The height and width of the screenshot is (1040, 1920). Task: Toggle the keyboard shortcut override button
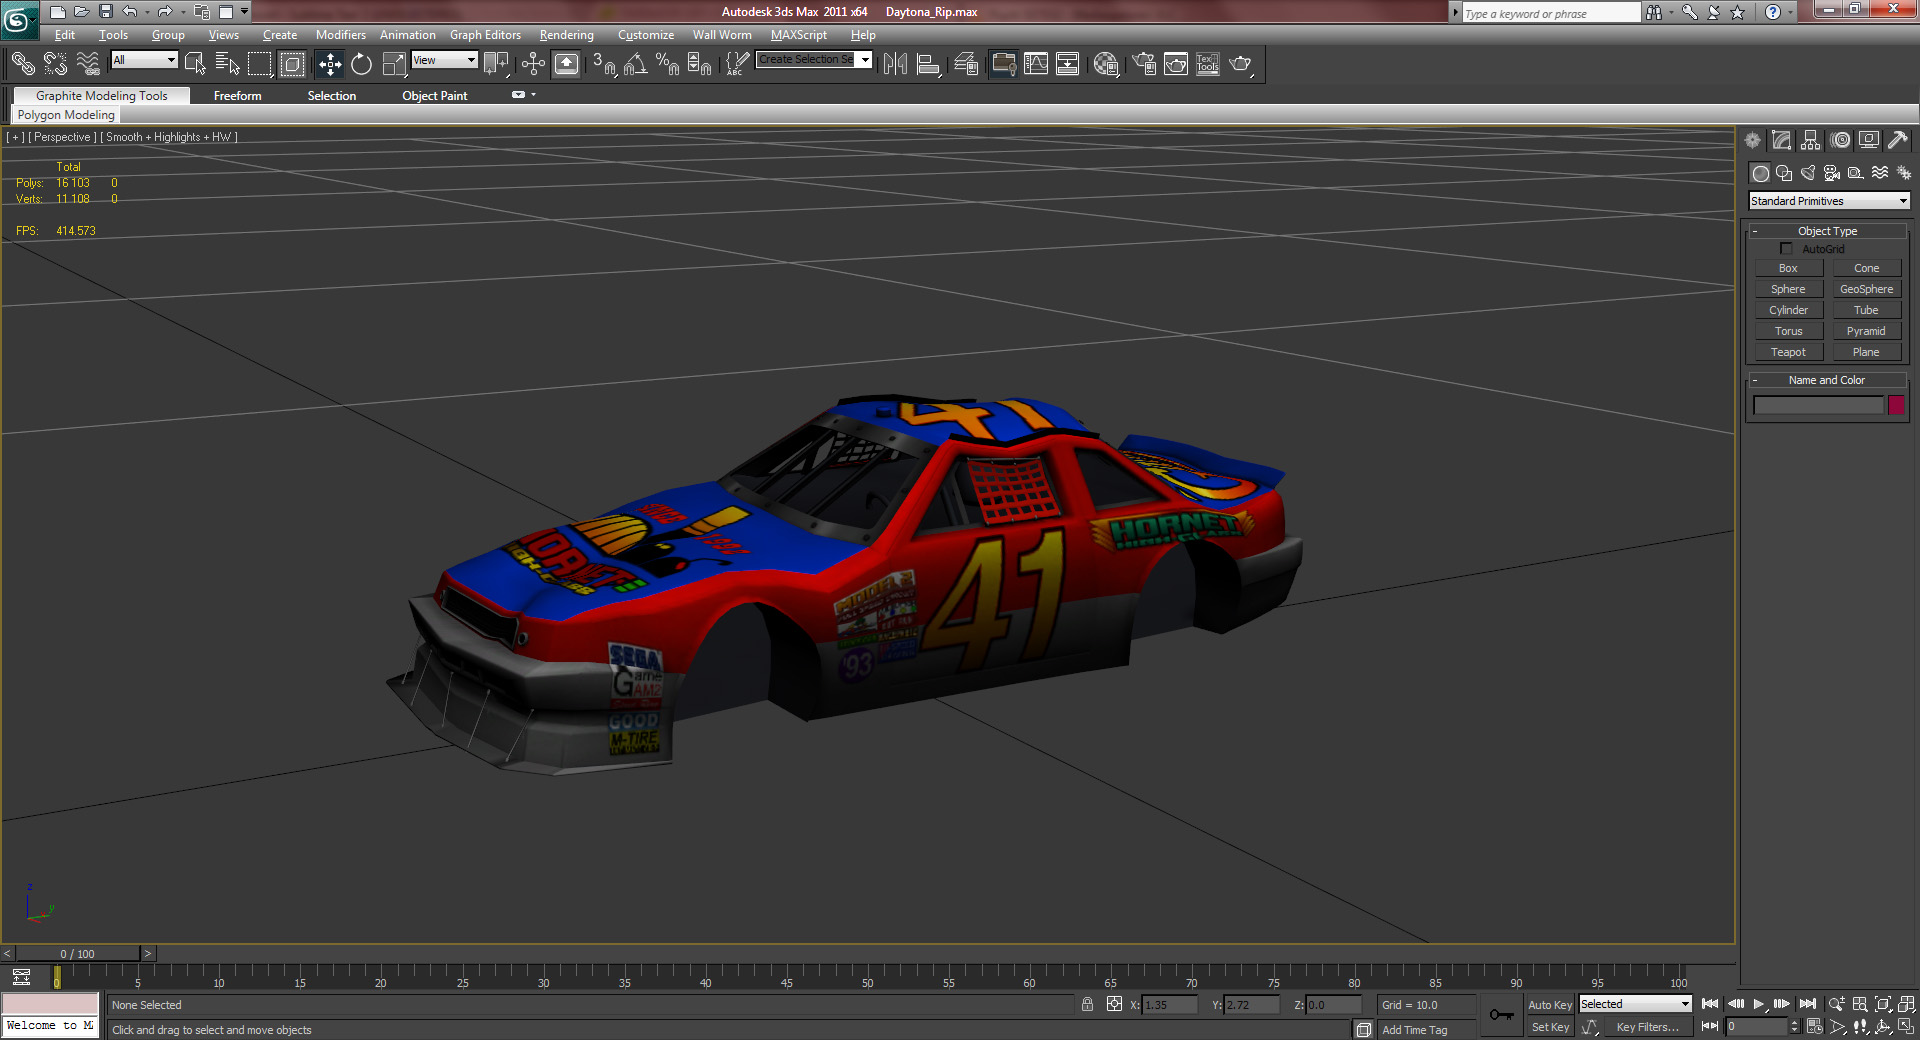(566, 64)
